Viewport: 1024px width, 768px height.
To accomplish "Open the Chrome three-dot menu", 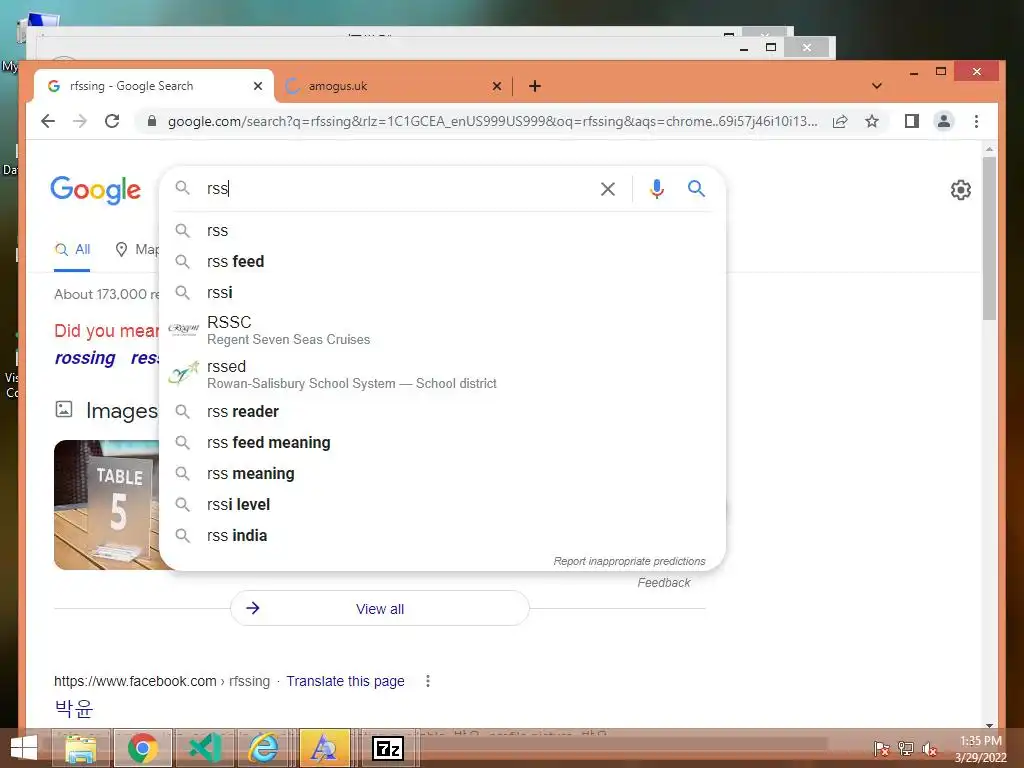I will (976, 121).
